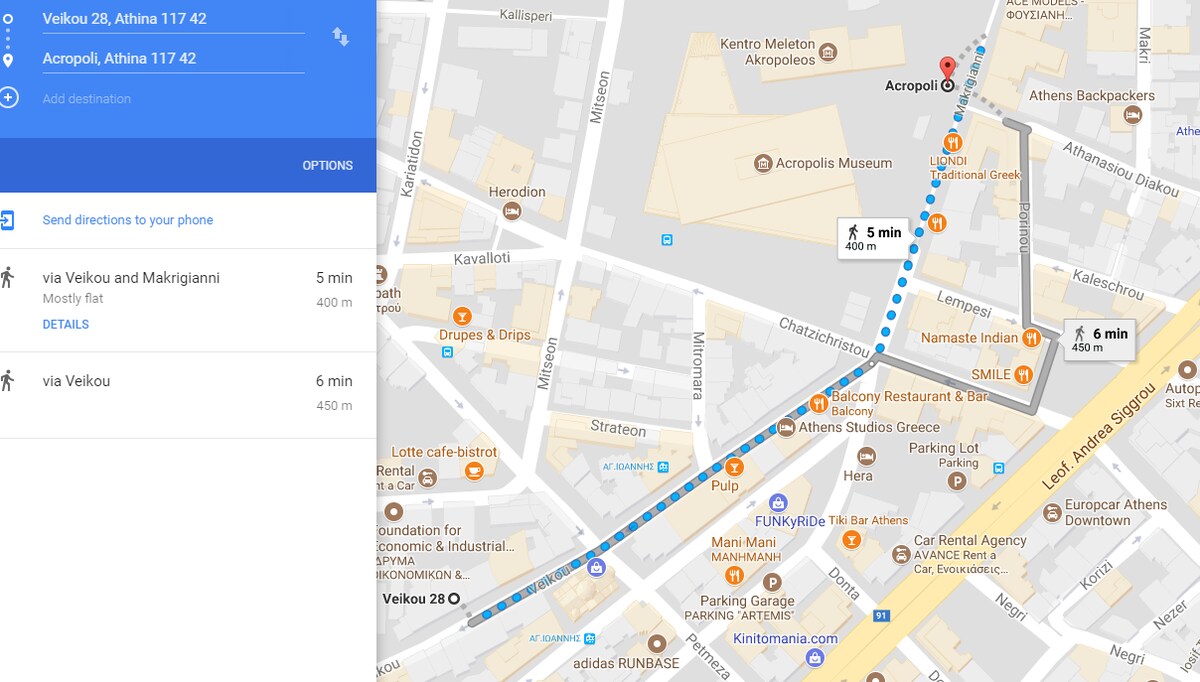Click the 6 min 450 m route label
This screenshot has width=1200, height=682.
coord(1100,340)
